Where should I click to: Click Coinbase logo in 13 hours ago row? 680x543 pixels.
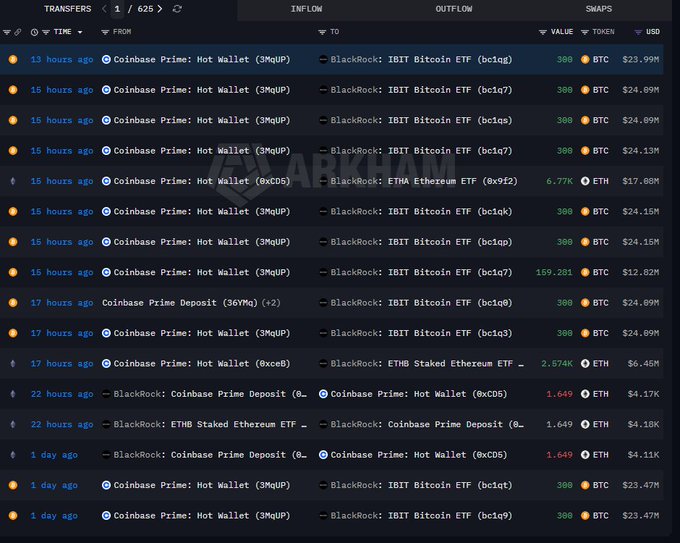point(106,59)
